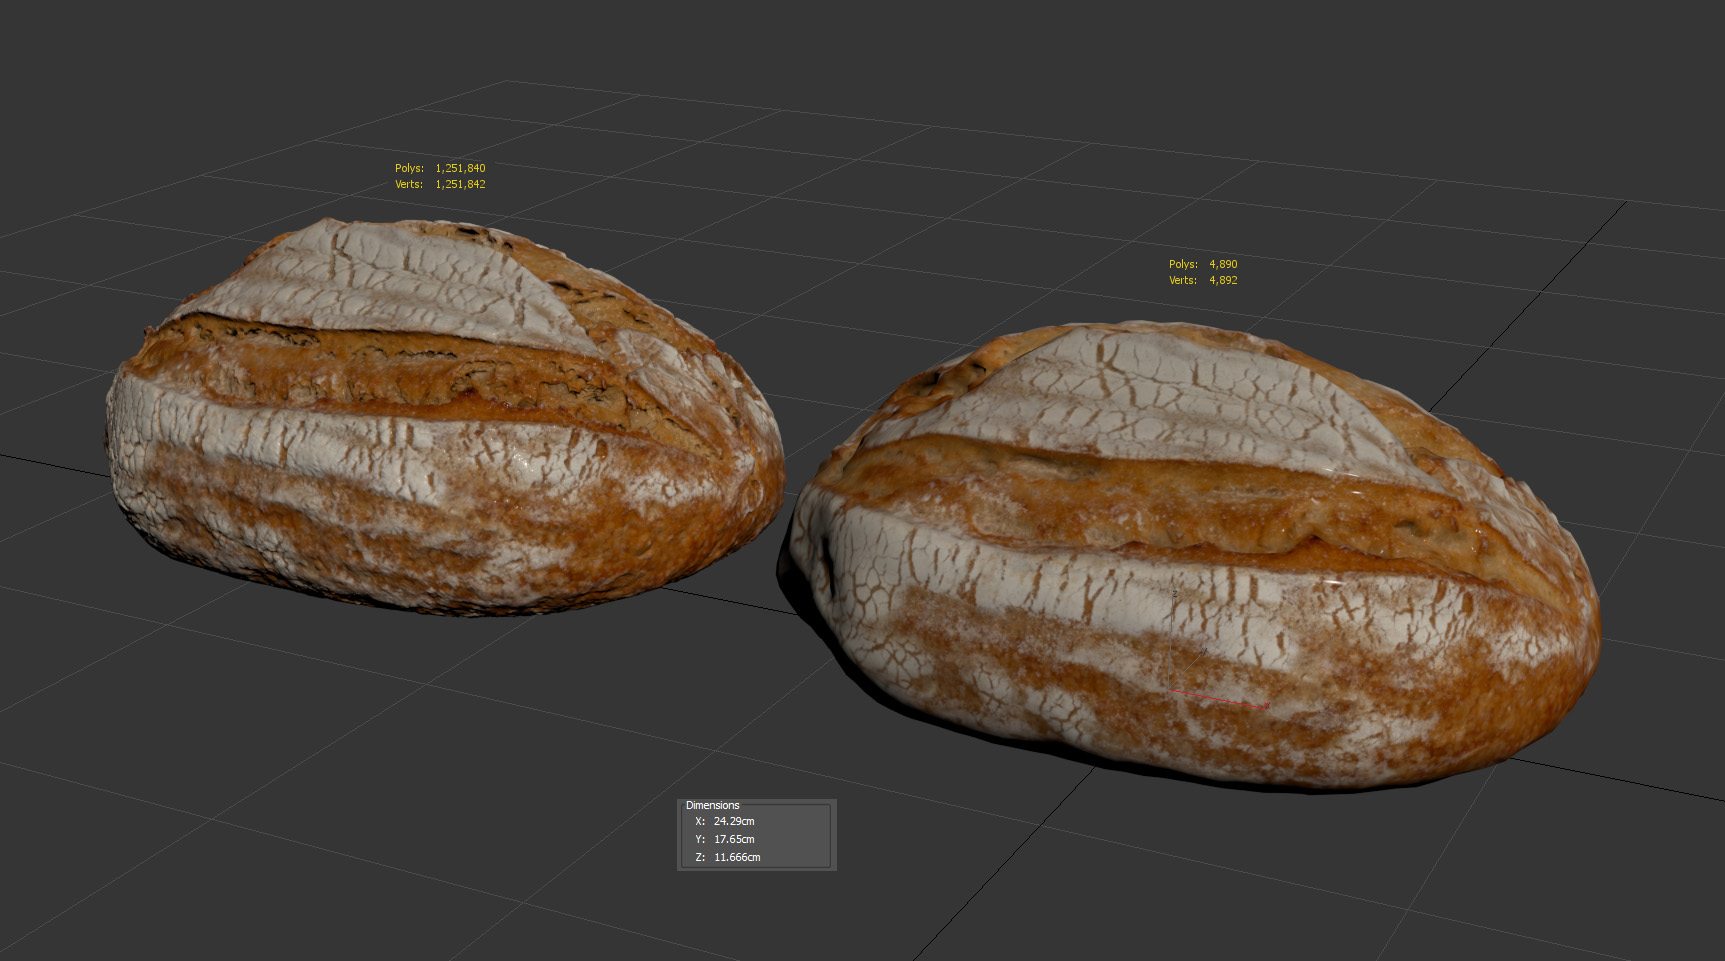Click the Polys 1,251,840 readout
The image size is (1725, 961).
pos(440,168)
